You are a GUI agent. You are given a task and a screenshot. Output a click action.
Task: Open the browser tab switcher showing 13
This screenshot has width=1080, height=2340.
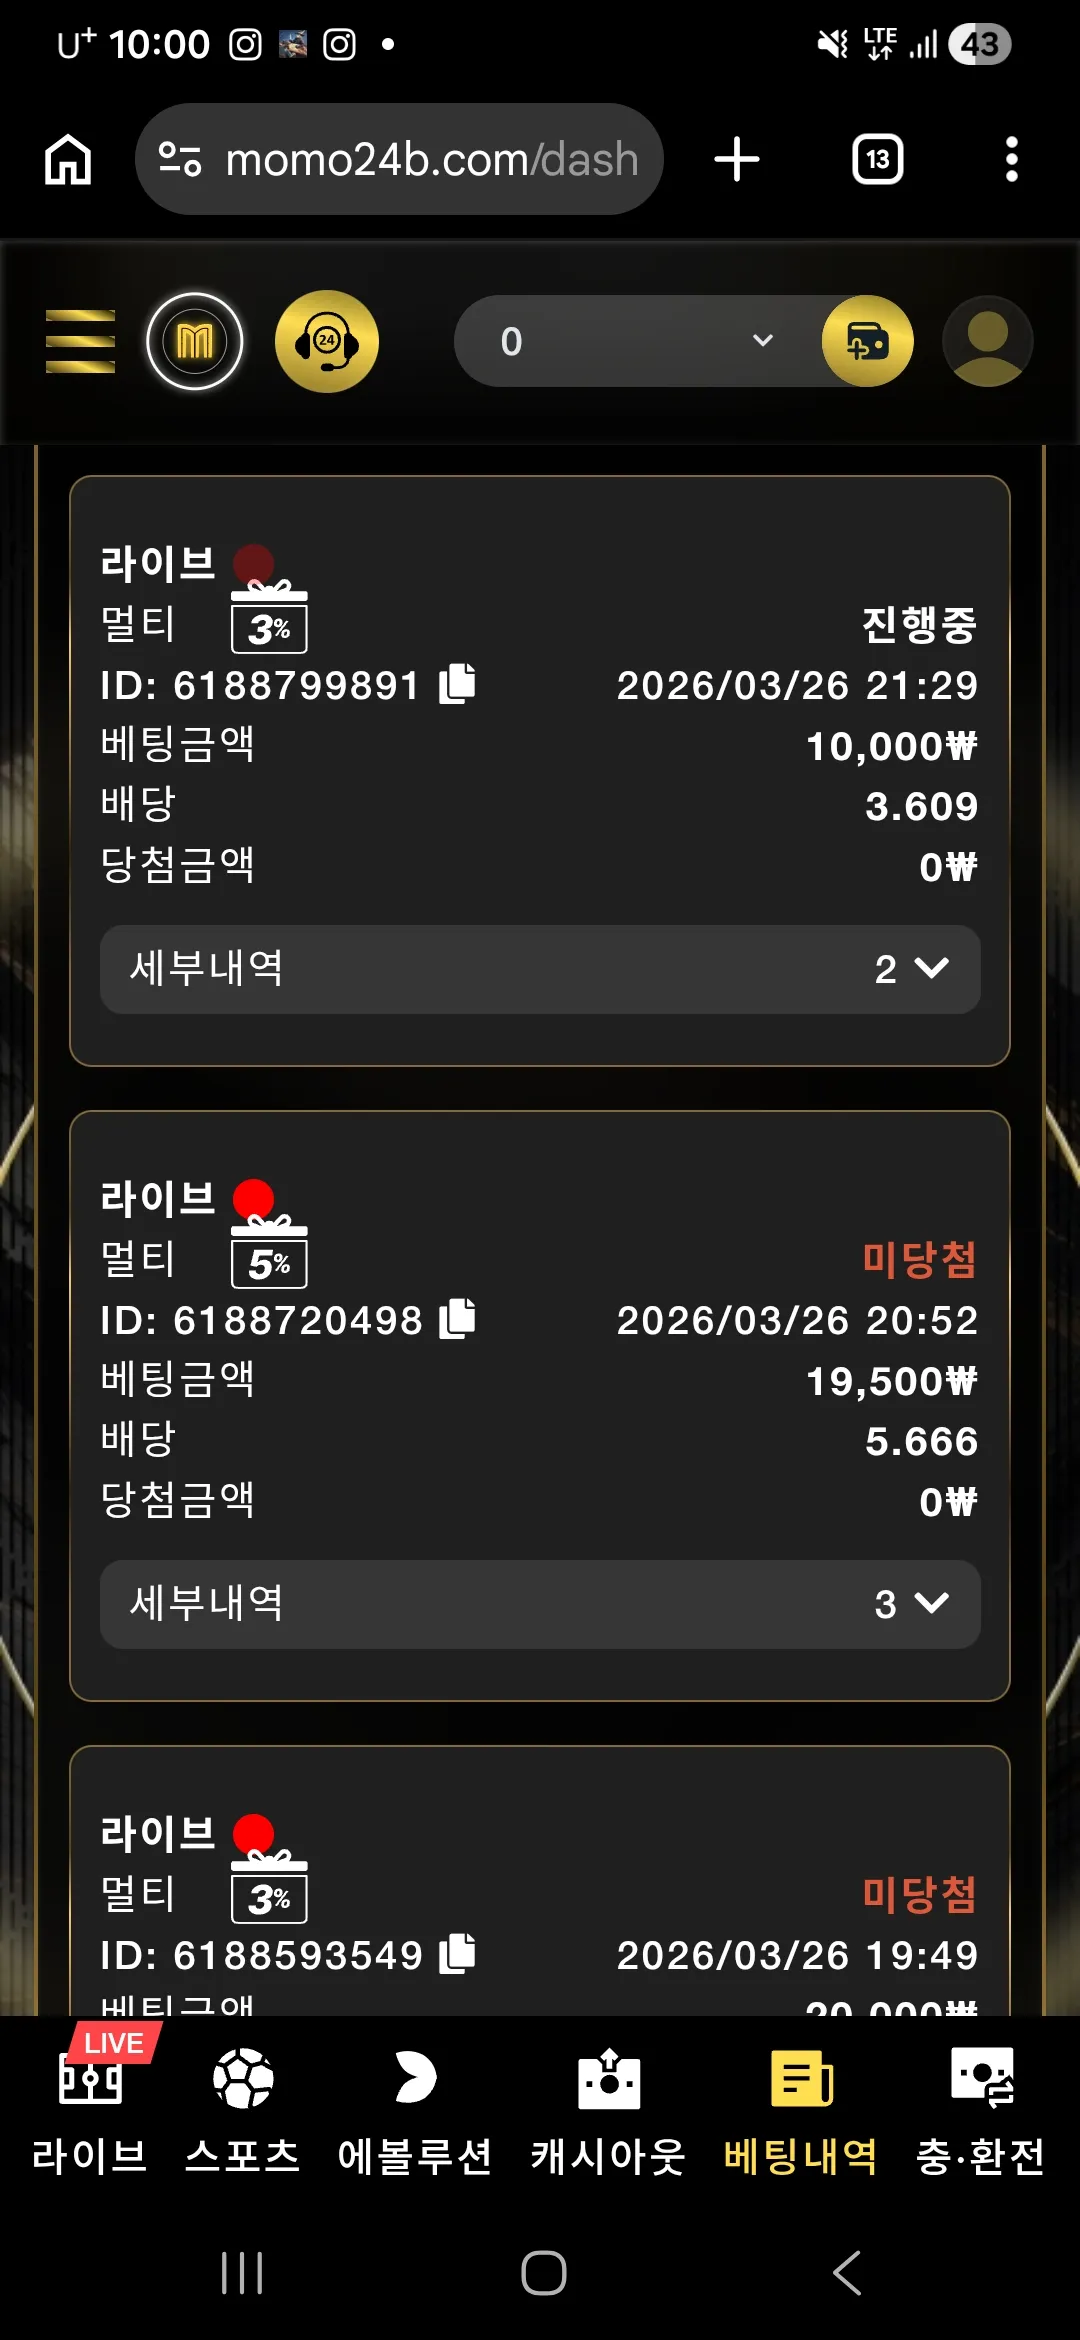[x=877, y=159]
